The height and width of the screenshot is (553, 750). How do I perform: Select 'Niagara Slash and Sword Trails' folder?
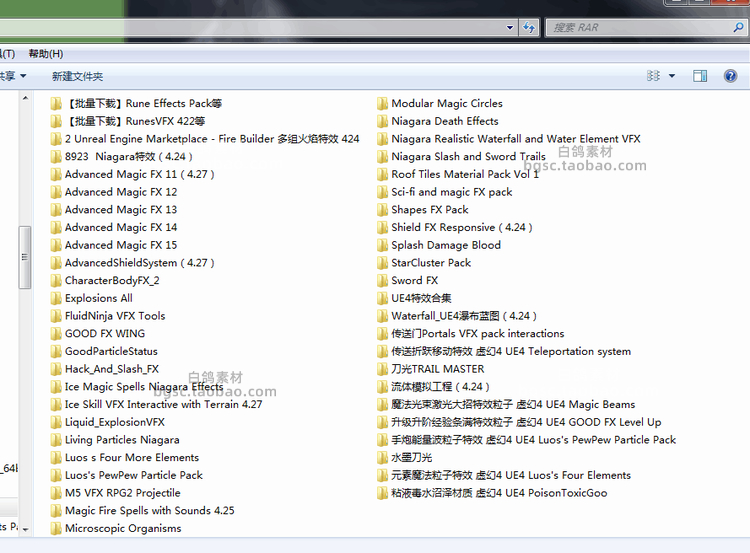click(468, 156)
